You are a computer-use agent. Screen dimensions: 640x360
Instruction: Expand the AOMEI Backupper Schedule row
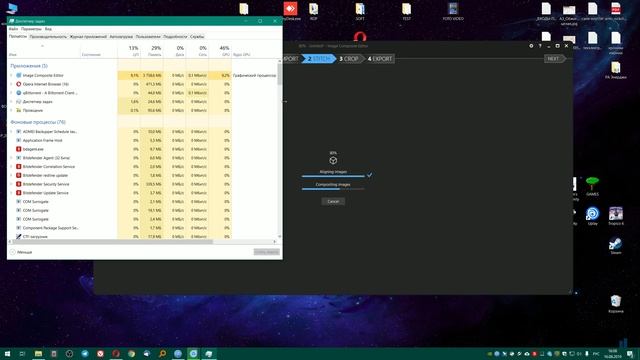pyautogui.click(x=11, y=132)
